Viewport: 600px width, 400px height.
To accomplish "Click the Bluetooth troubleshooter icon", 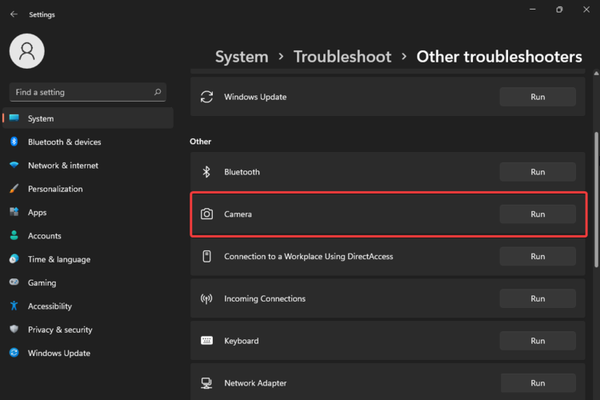I will pyautogui.click(x=207, y=172).
